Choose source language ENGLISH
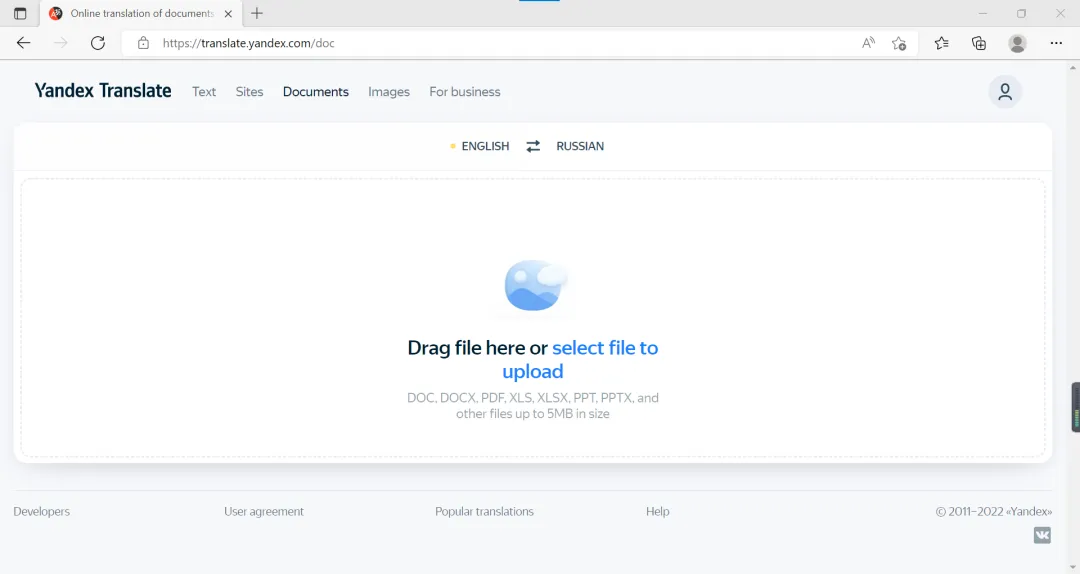 [x=485, y=146]
